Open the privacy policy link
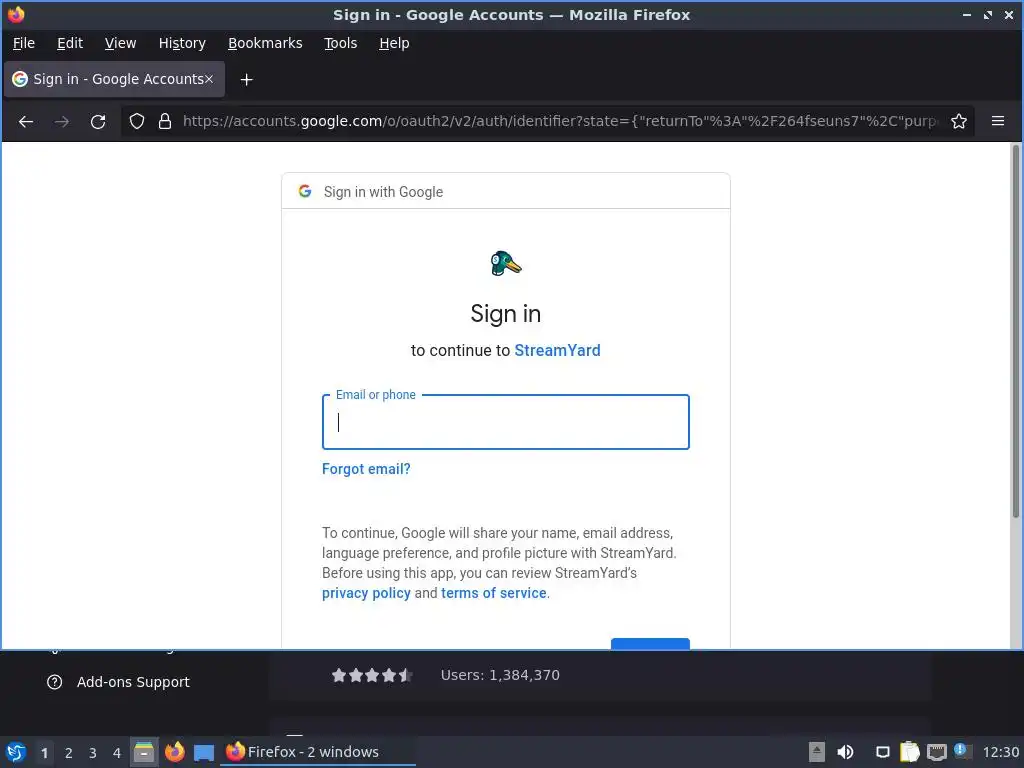This screenshot has height=768, width=1024. click(x=366, y=593)
